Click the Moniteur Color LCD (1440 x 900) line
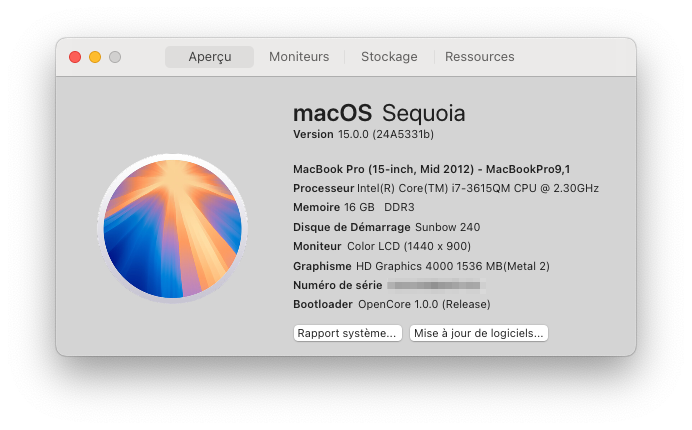 [382, 246]
